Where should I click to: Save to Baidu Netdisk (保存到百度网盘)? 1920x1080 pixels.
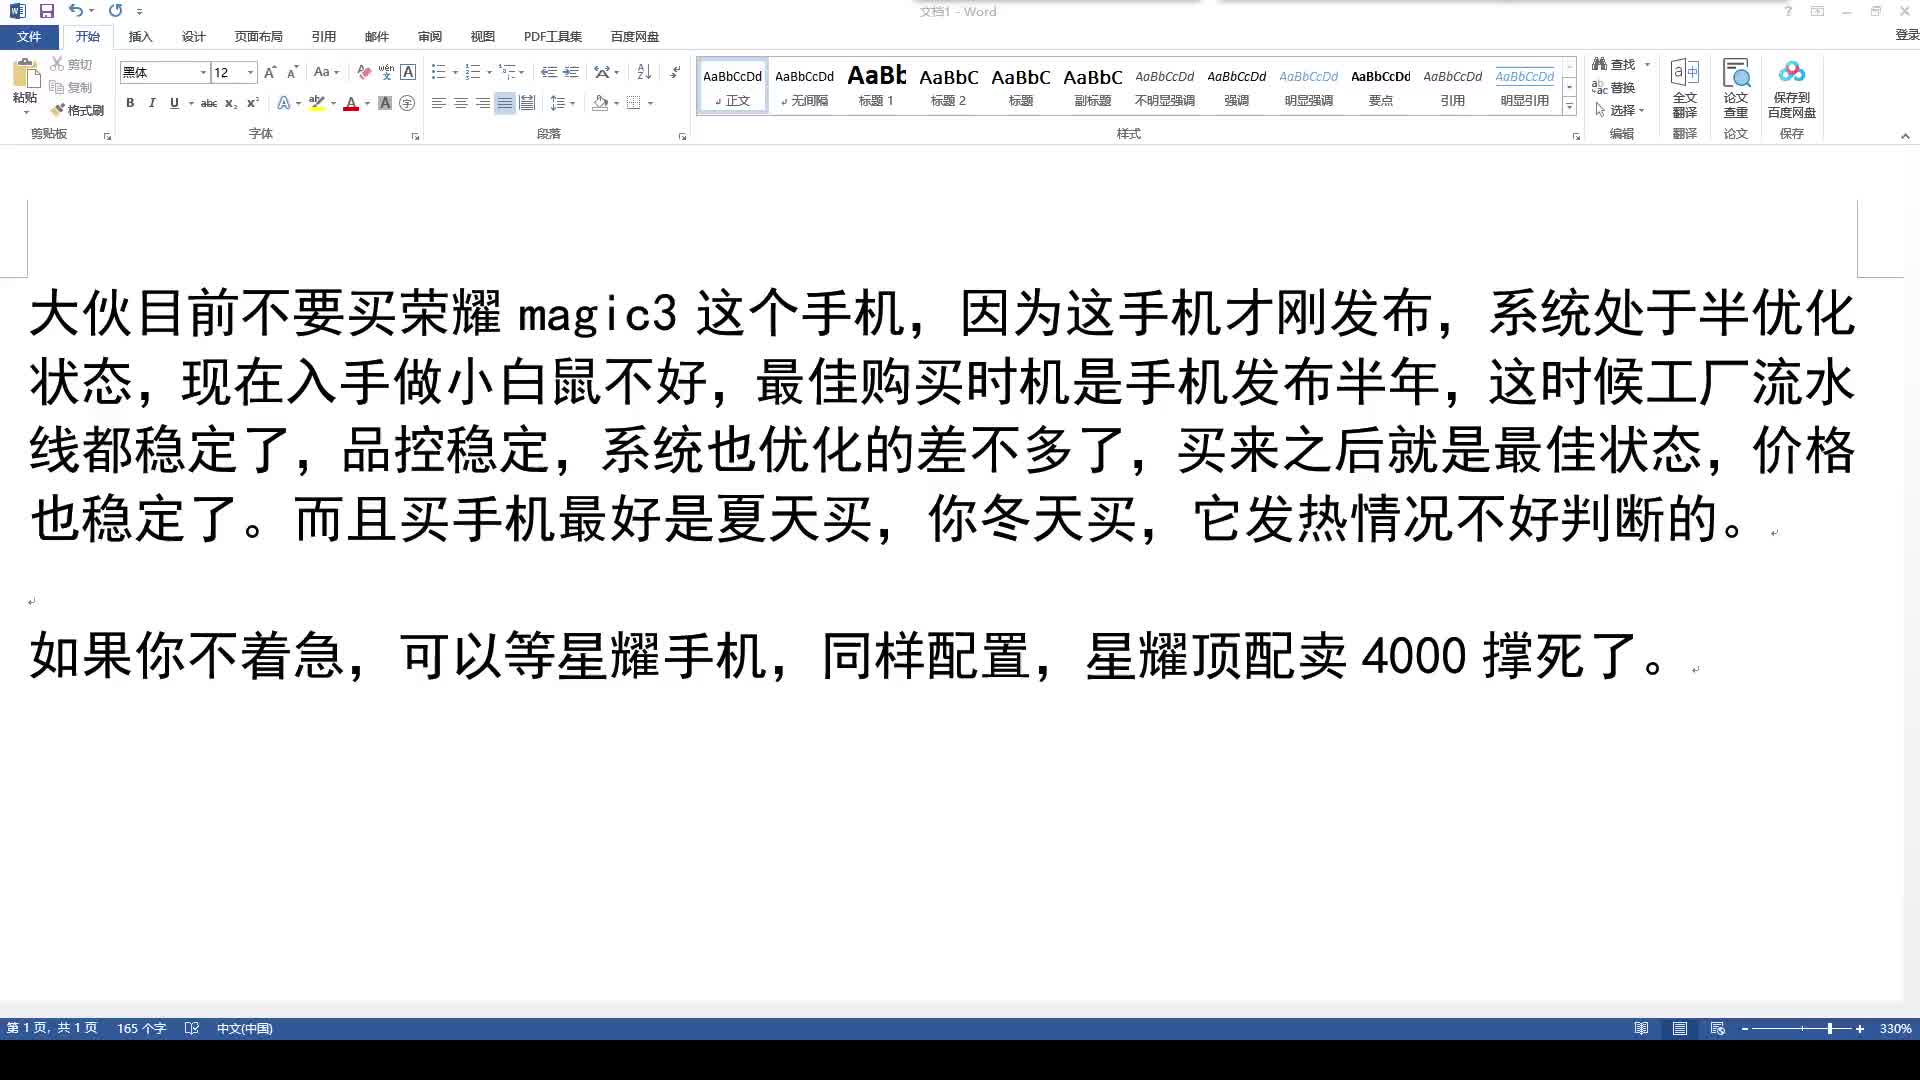pos(1791,88)
